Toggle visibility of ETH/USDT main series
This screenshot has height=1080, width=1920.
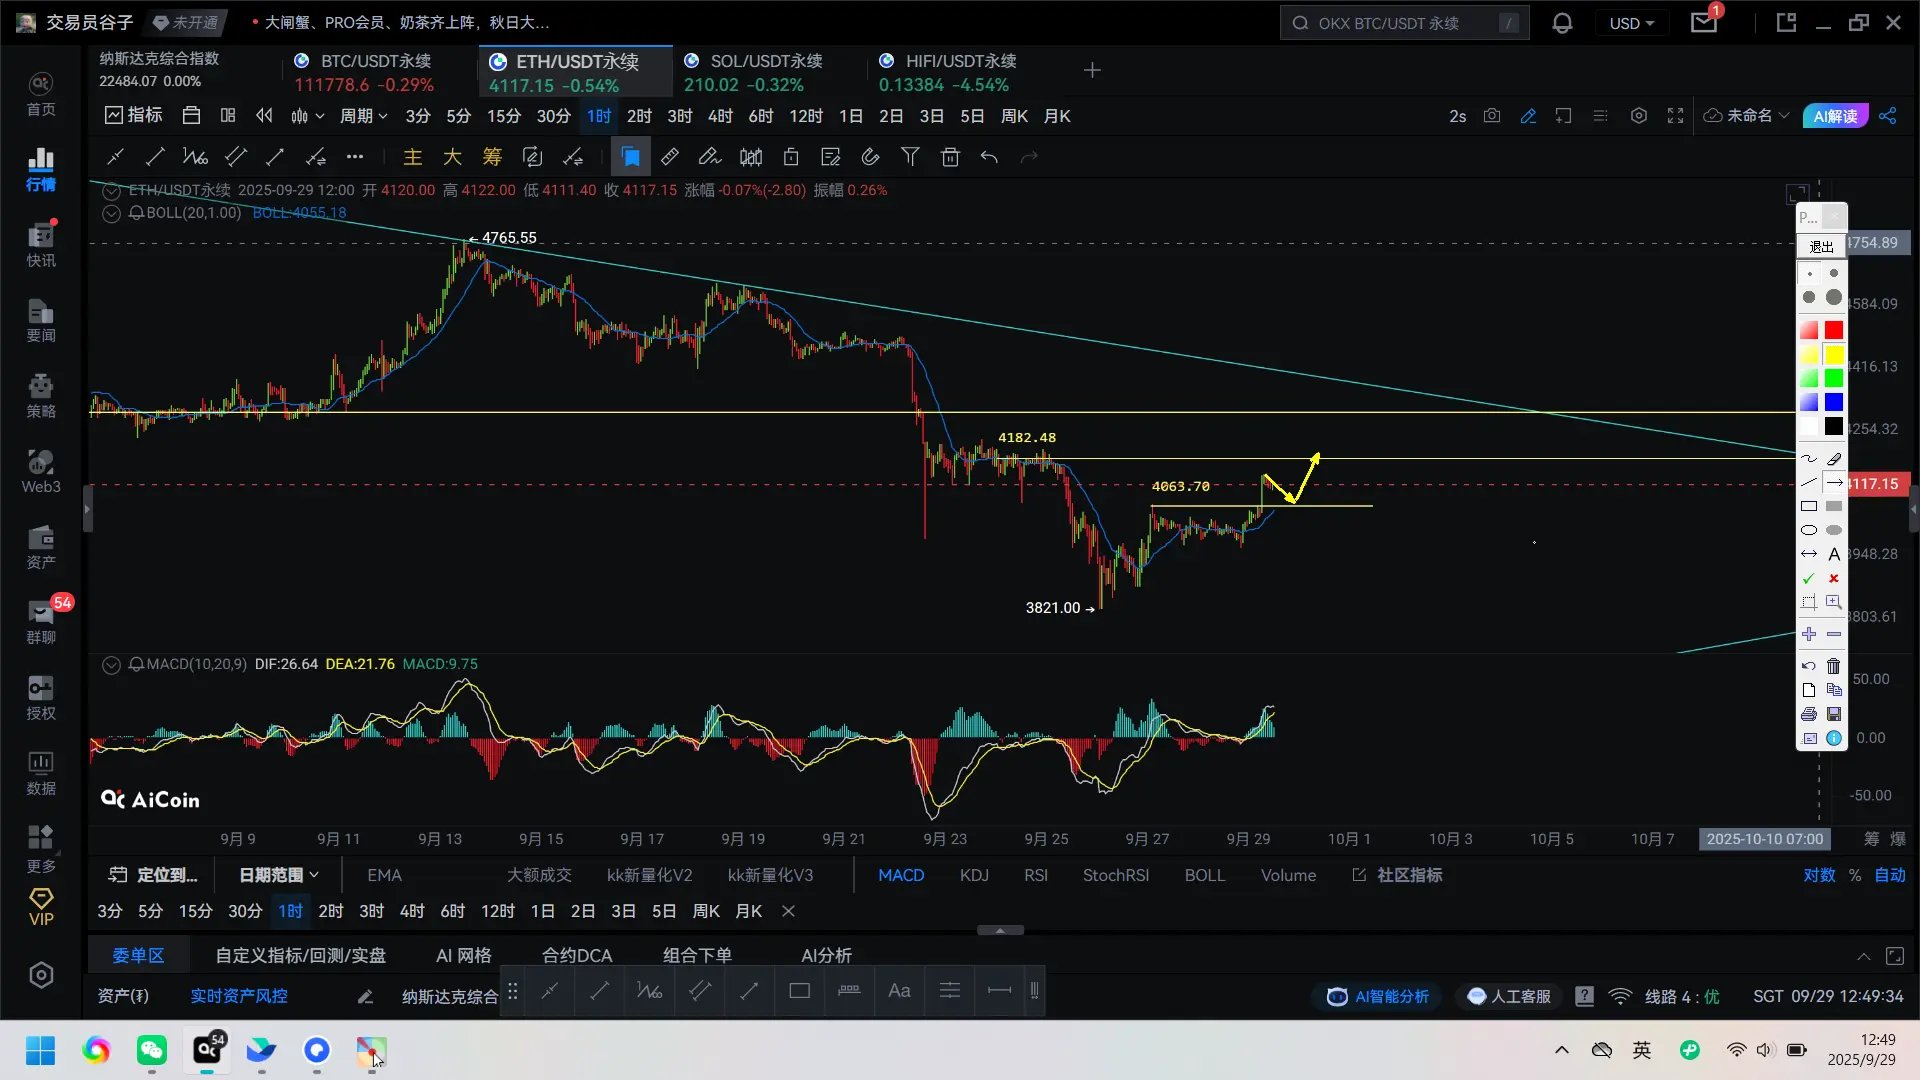(111, 190)
